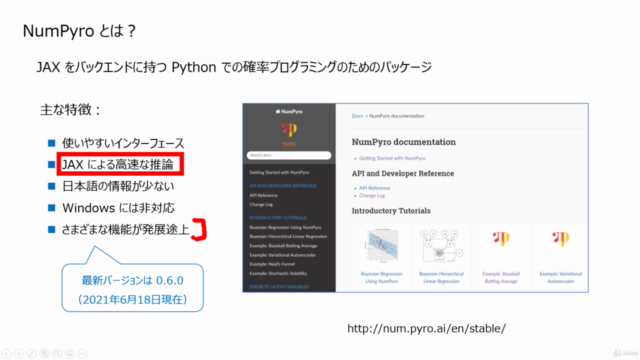Go to previous slide with the back arrow

point(7,353)
